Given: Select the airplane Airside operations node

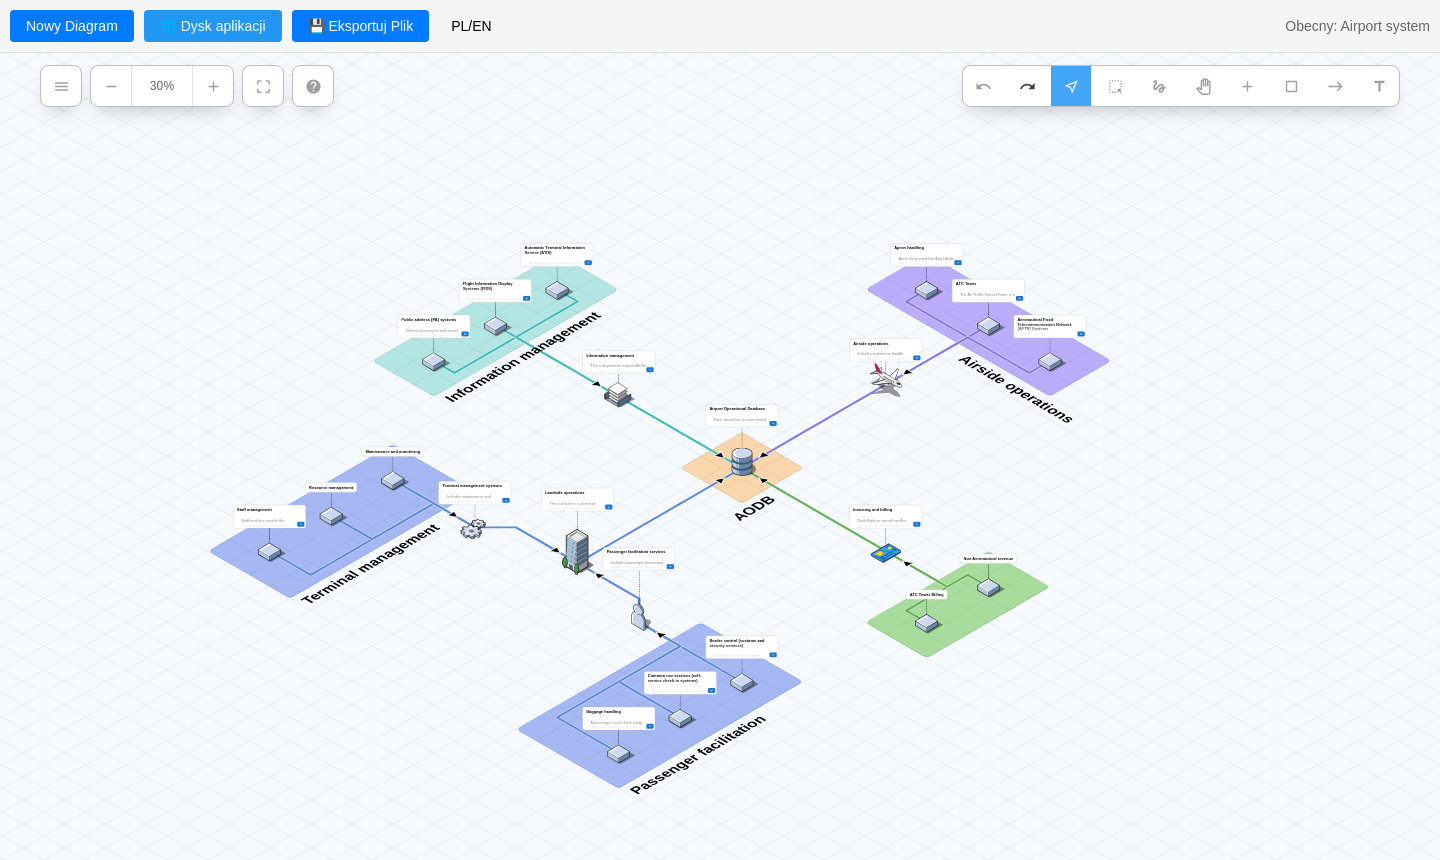Looking at the screenshot, I should [885, 379].
